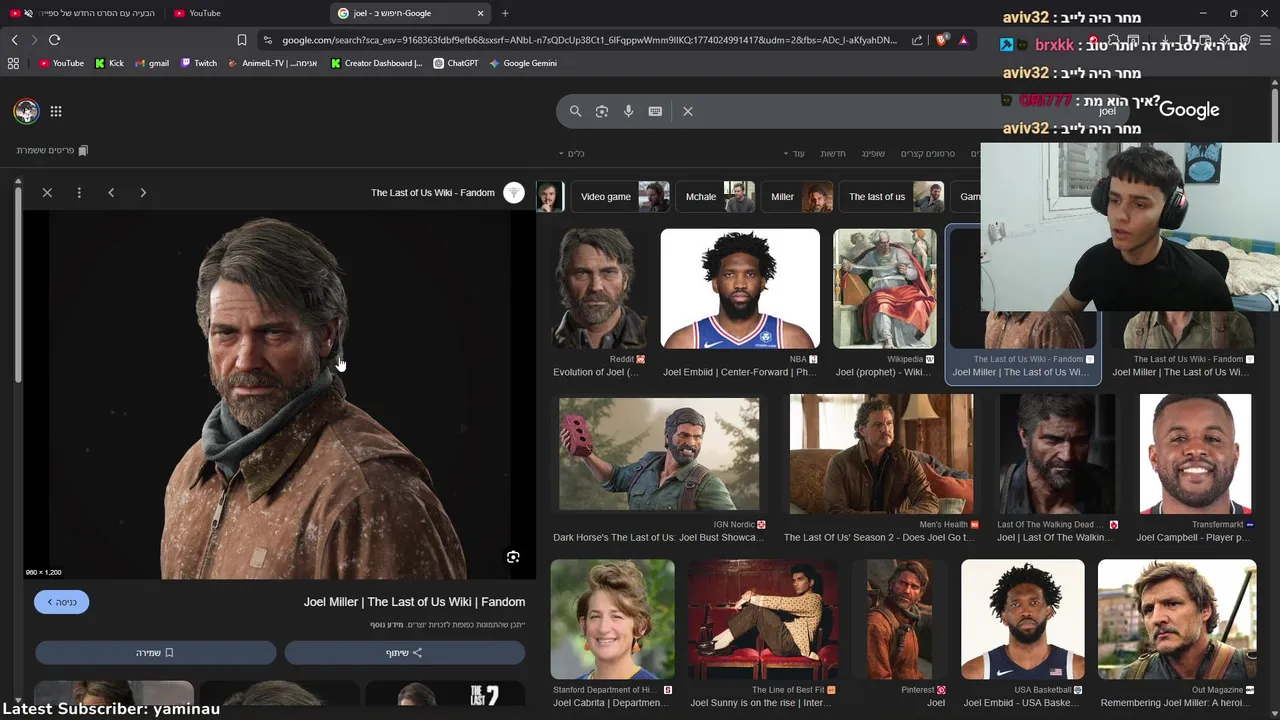Open the Twitch bookmark
The width and height of the screenshot is (1280, 720).
[x=198, y=63]
